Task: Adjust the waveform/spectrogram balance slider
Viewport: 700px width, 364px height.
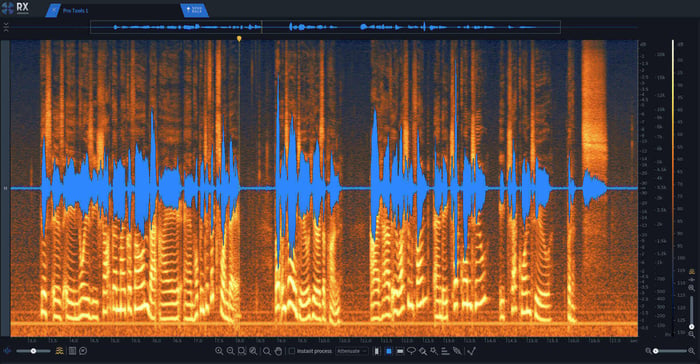Action: coord(33,351)
